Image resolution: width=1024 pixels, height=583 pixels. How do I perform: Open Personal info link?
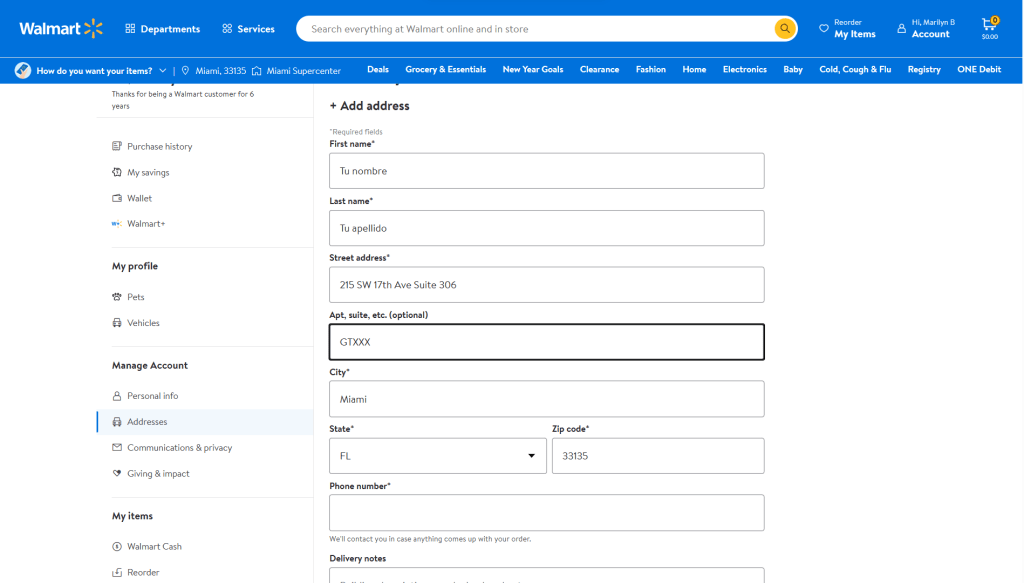click(152, 396)
